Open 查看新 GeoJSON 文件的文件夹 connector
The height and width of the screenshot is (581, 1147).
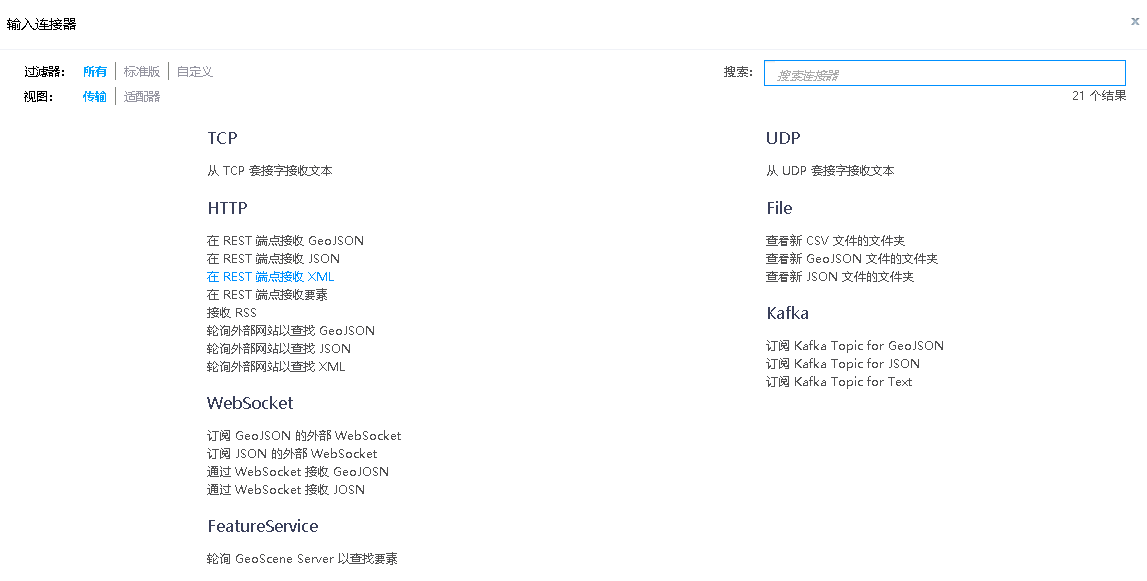tap(851, 259)
